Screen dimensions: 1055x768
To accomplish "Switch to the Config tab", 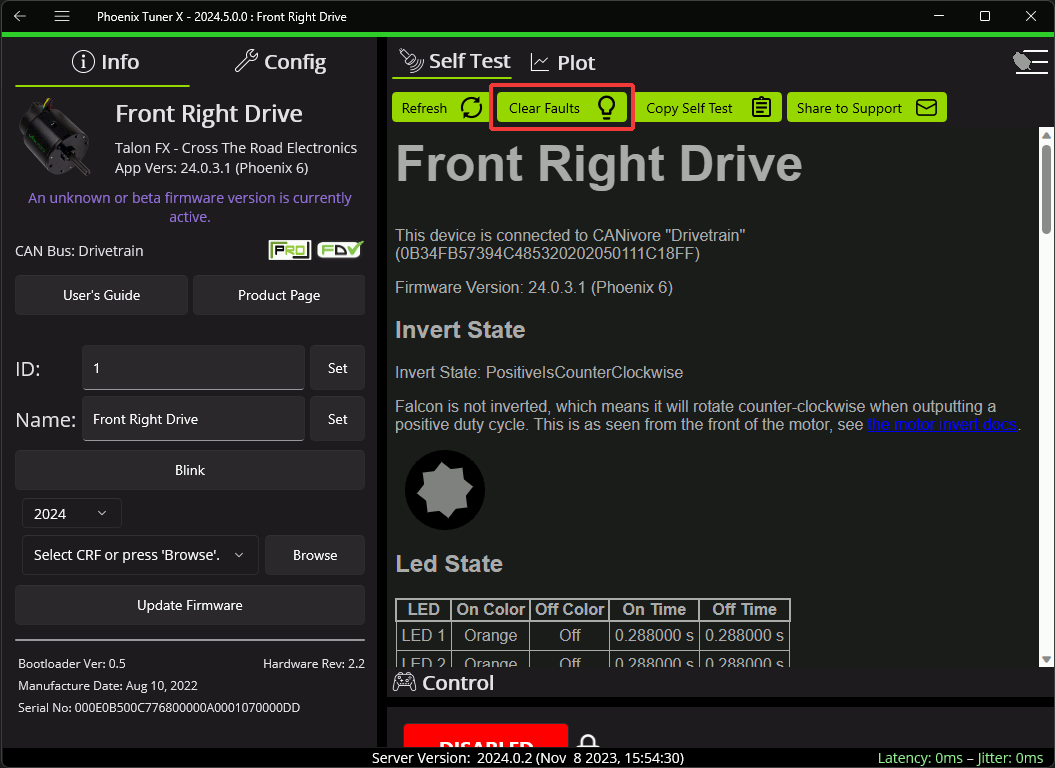I will (x=280, y=62).
